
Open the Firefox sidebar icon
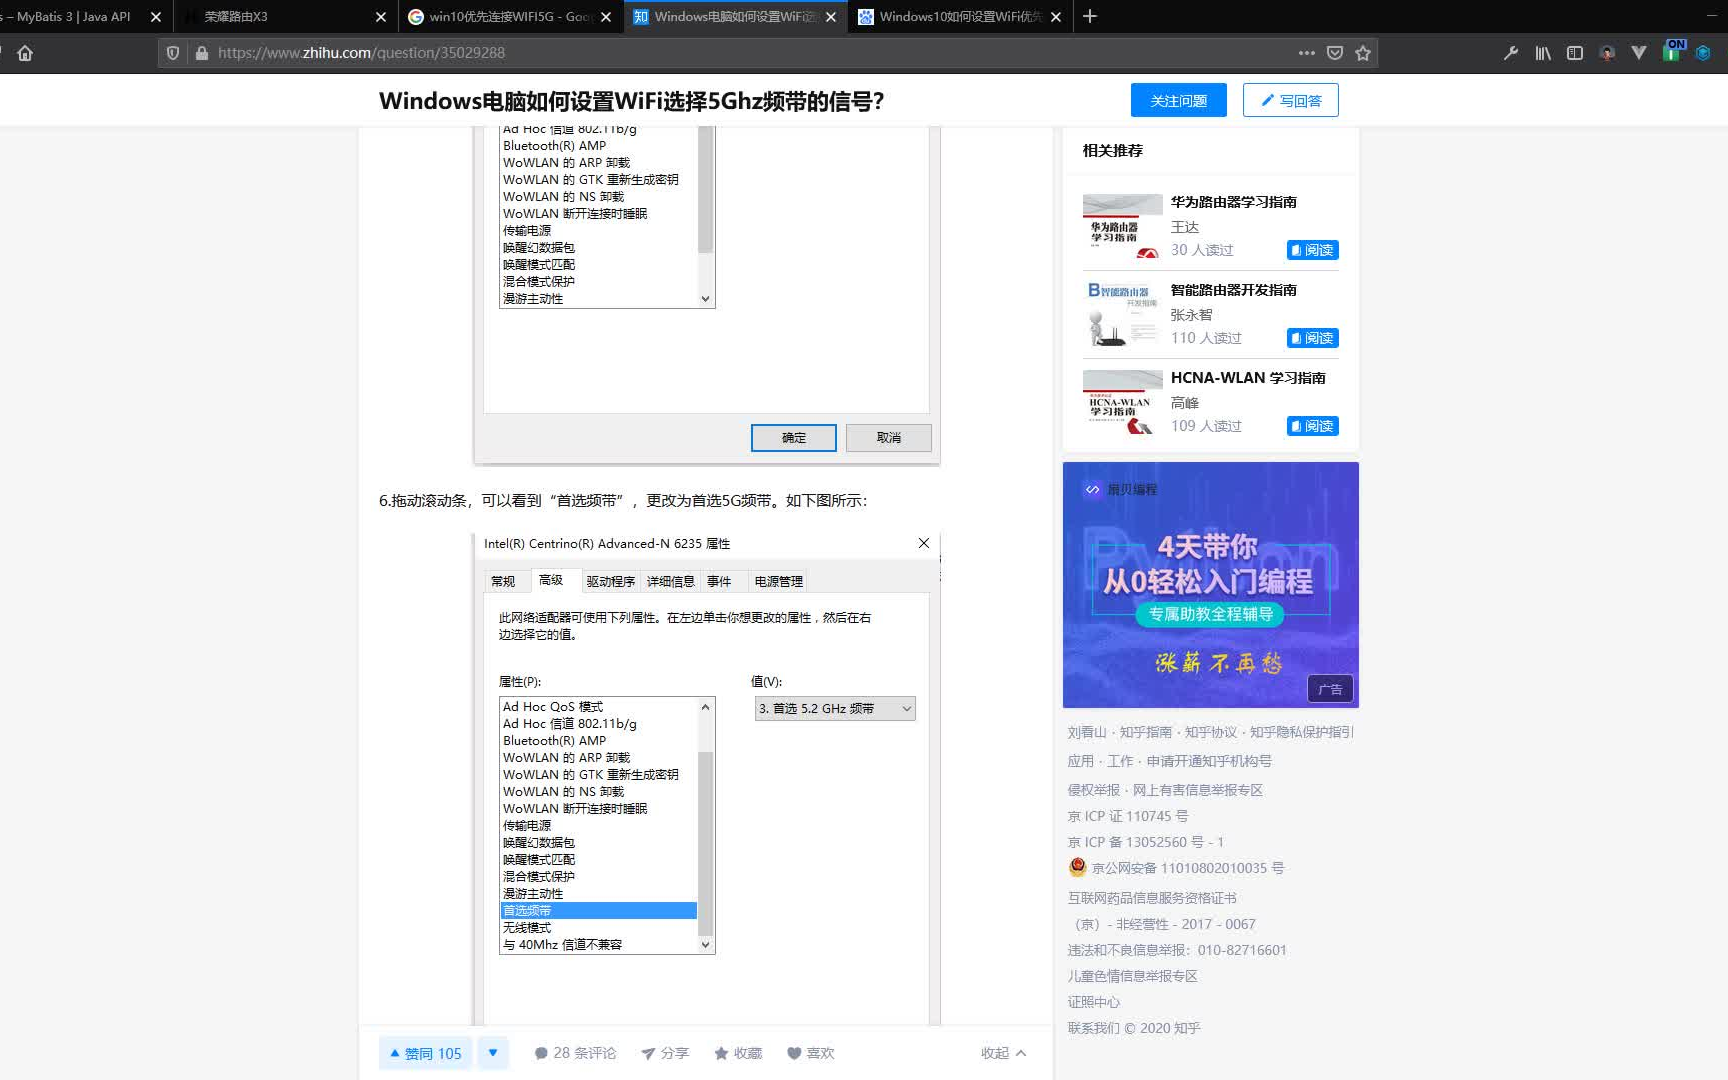1573,53
